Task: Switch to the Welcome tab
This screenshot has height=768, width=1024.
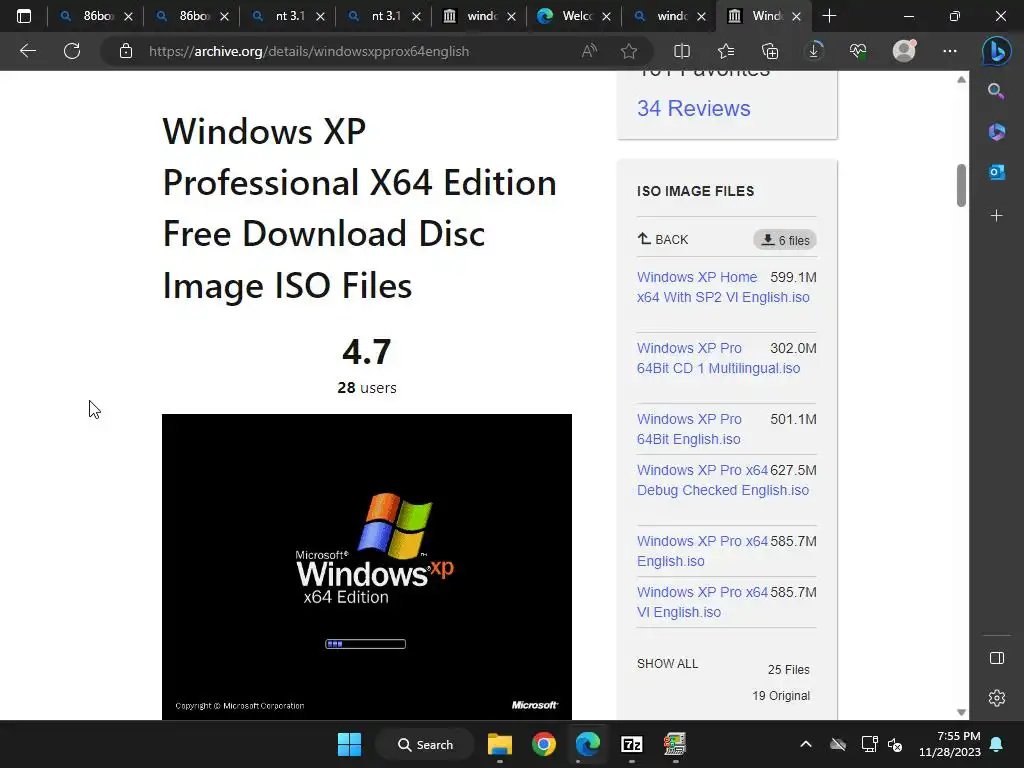Action: tap(575, 16)
